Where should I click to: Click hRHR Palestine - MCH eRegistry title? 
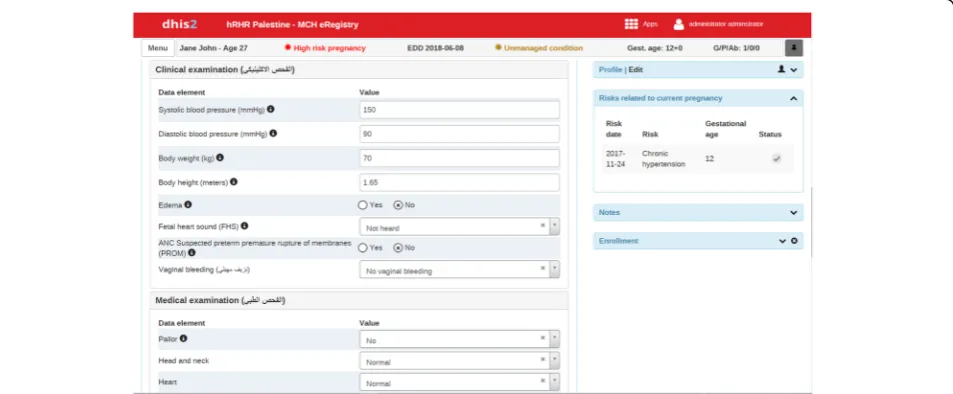[x=292, y=25]
